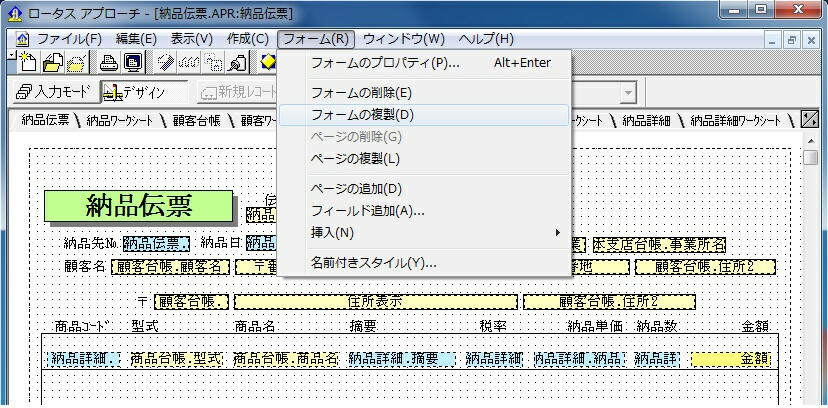Expand the 挿入(N) submenu
This screenshot has height=408, width=828.
click(424, 232)
